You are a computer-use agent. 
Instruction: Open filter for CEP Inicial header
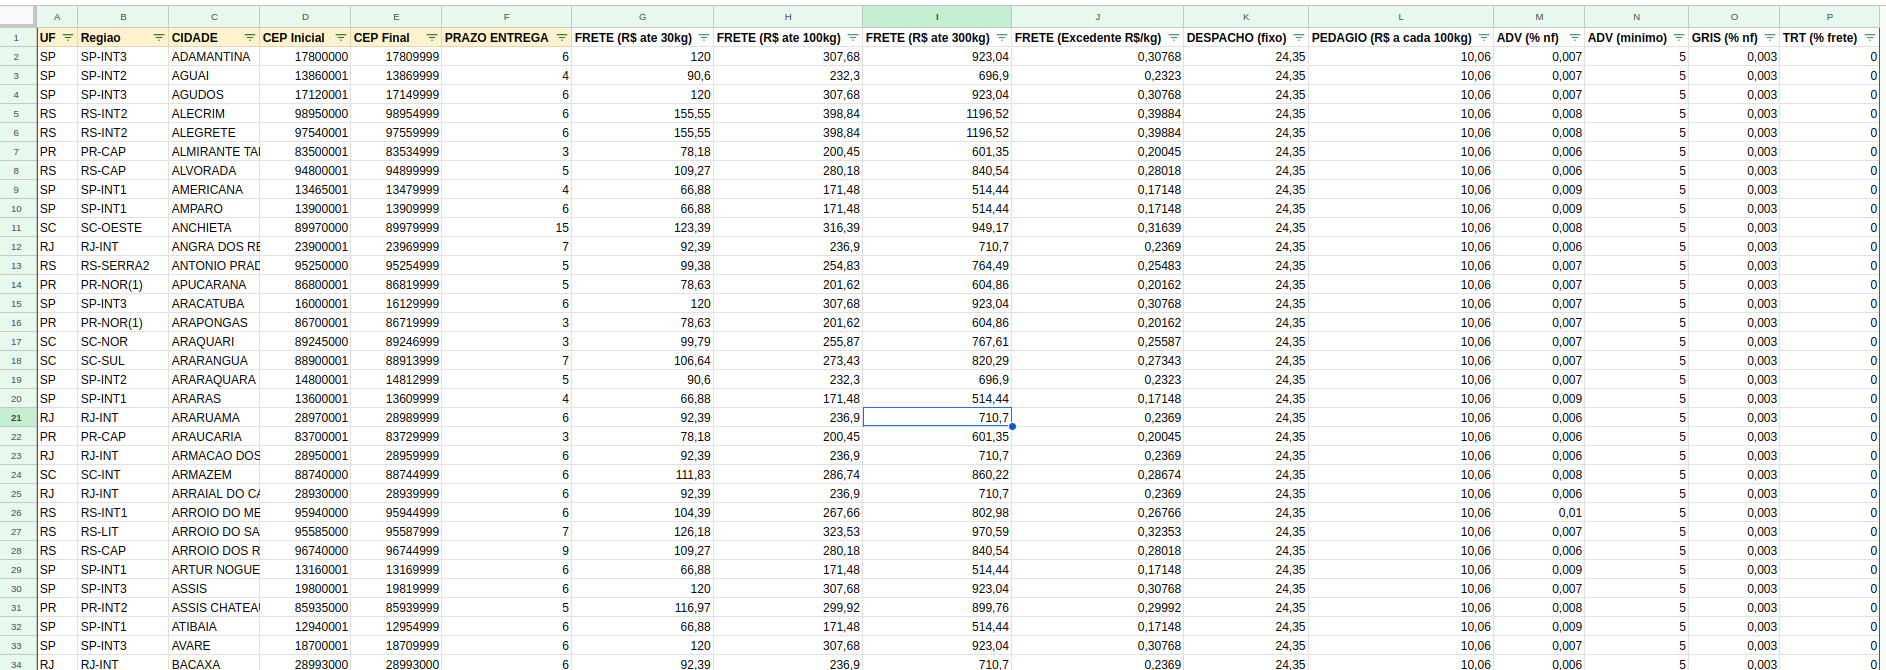[x=341, y=38]
